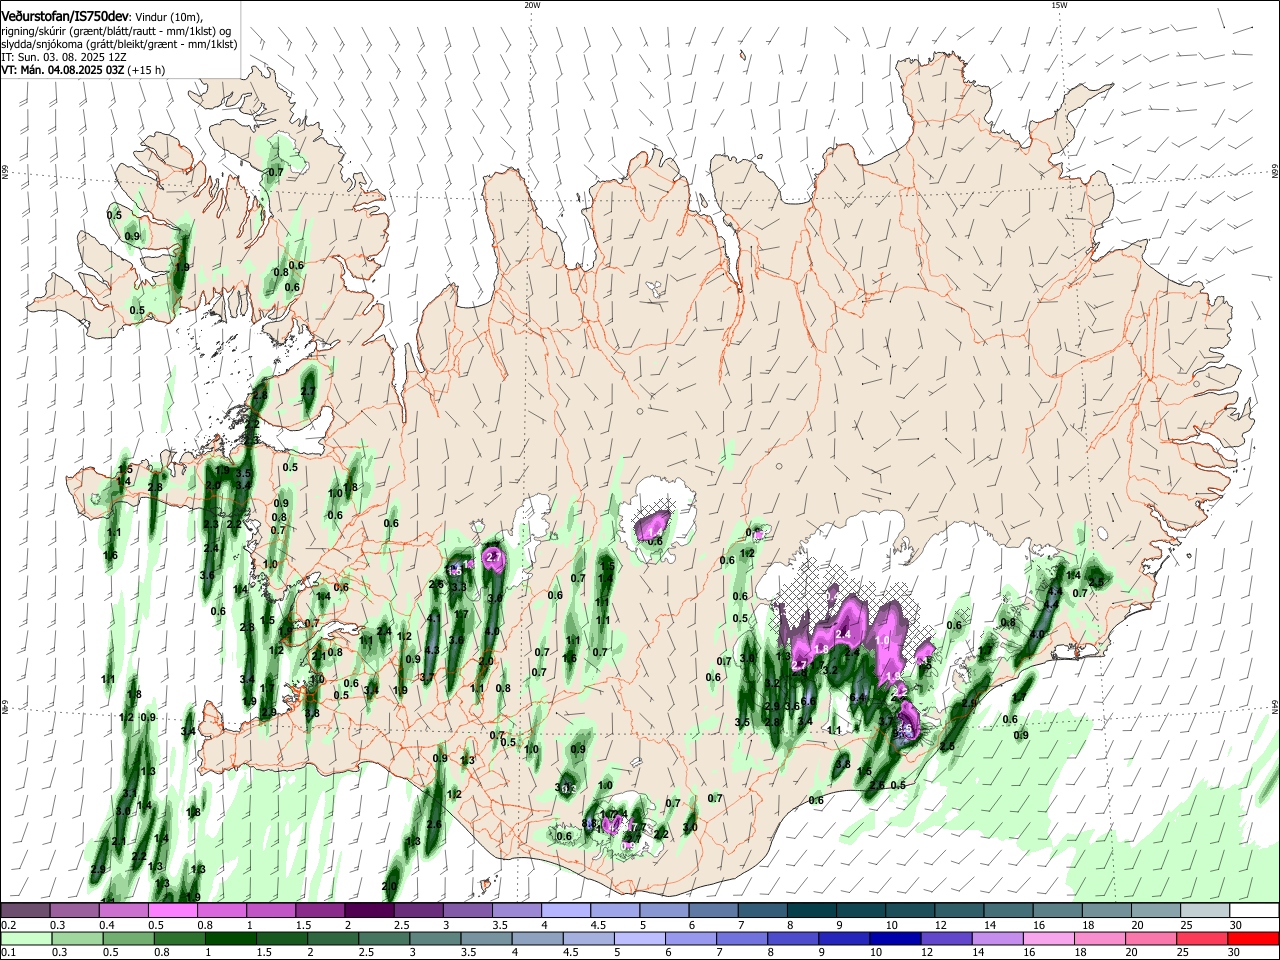1280x960 pixels.
Task: Click the pale pink 16 swatch in lower legend row
Action: (x=1049, y=939)
